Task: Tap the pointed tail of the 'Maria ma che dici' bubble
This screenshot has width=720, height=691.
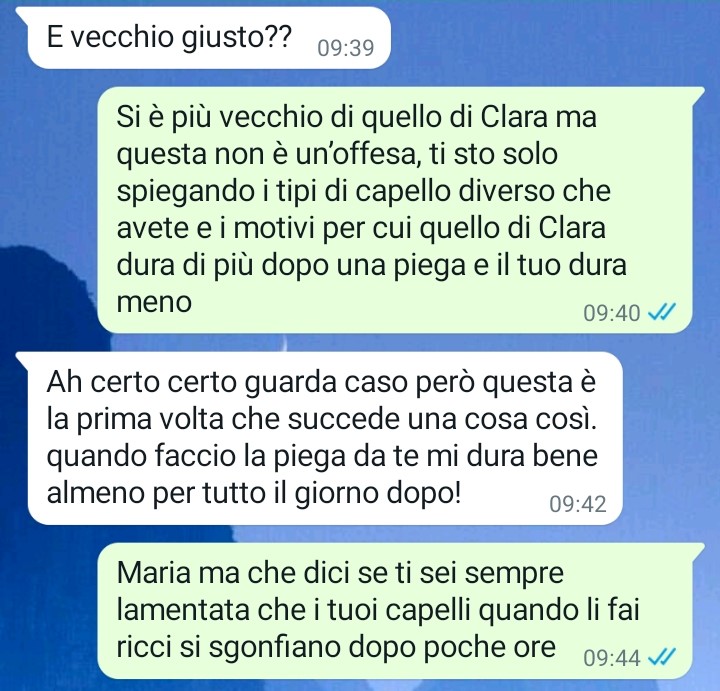Action: [x=698, y=548]
